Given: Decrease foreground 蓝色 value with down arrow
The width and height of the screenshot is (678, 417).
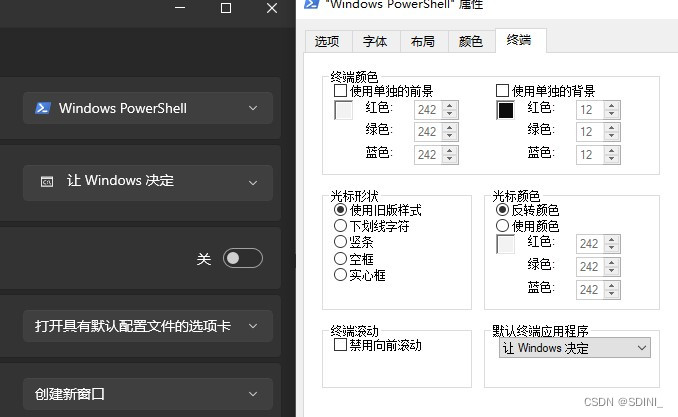Looking at the screenshot, I should point(450,159).
